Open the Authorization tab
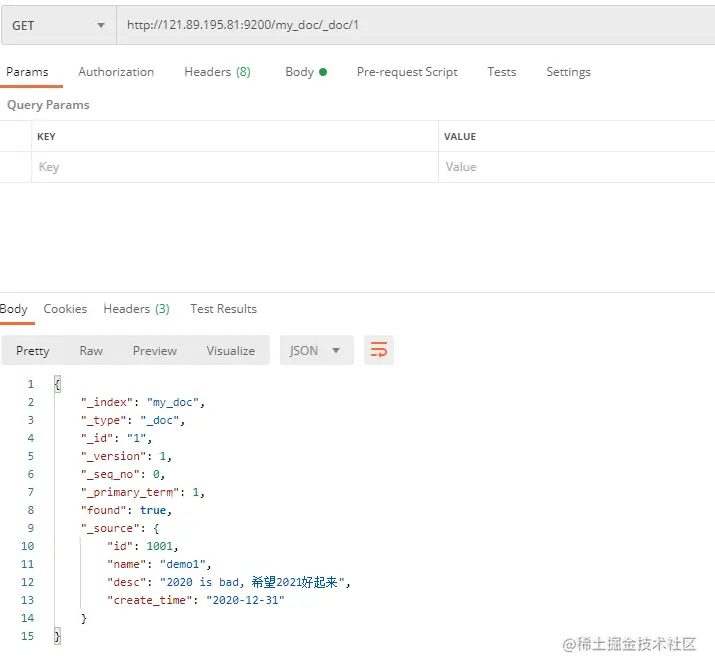Image resolution: width=715 pixels, height=671 pixels. (x=116, y=72)
